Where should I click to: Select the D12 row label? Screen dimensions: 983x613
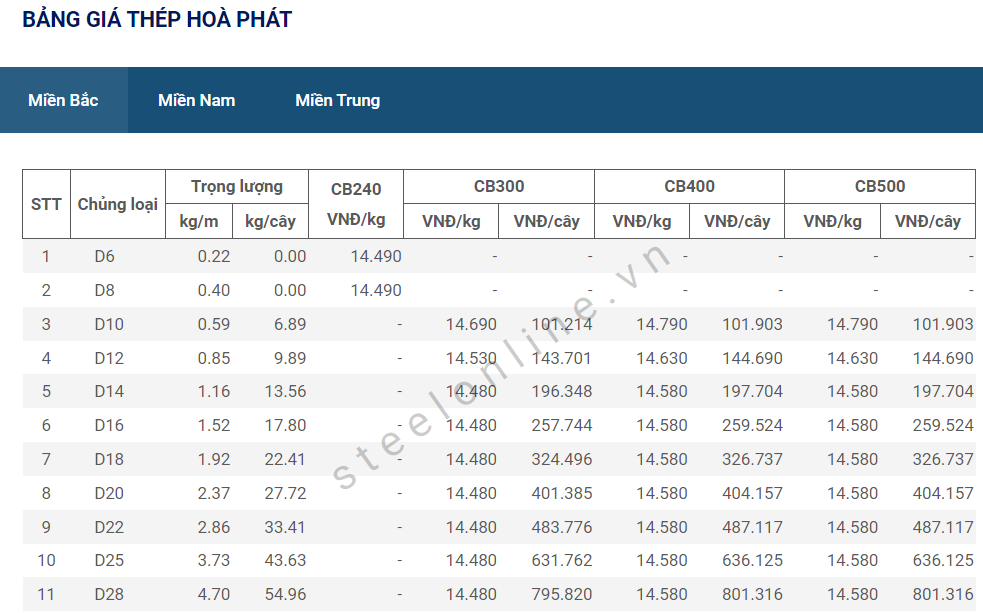tap(109, 358)
